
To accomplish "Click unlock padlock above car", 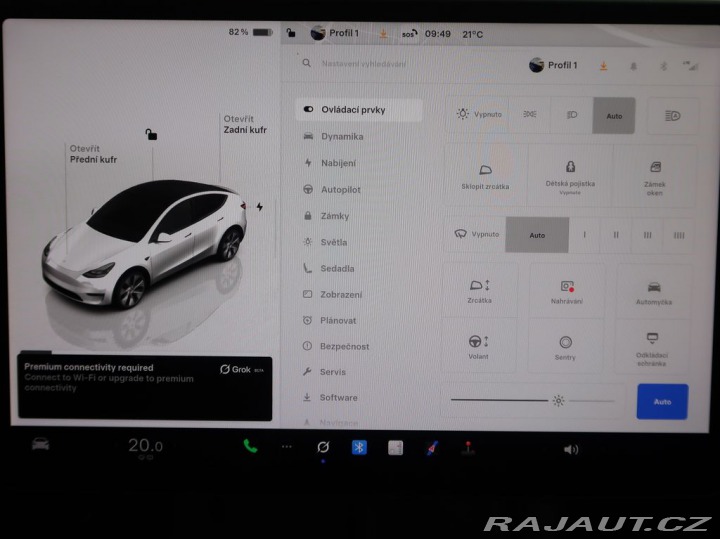I will tap(151, 134).
